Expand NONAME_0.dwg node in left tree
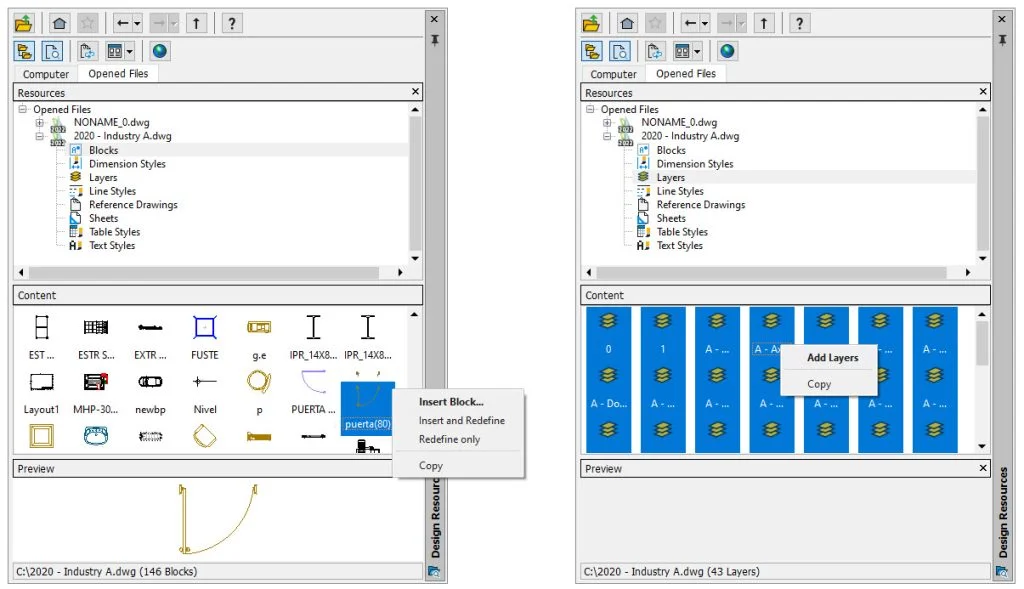 [40, 123]
